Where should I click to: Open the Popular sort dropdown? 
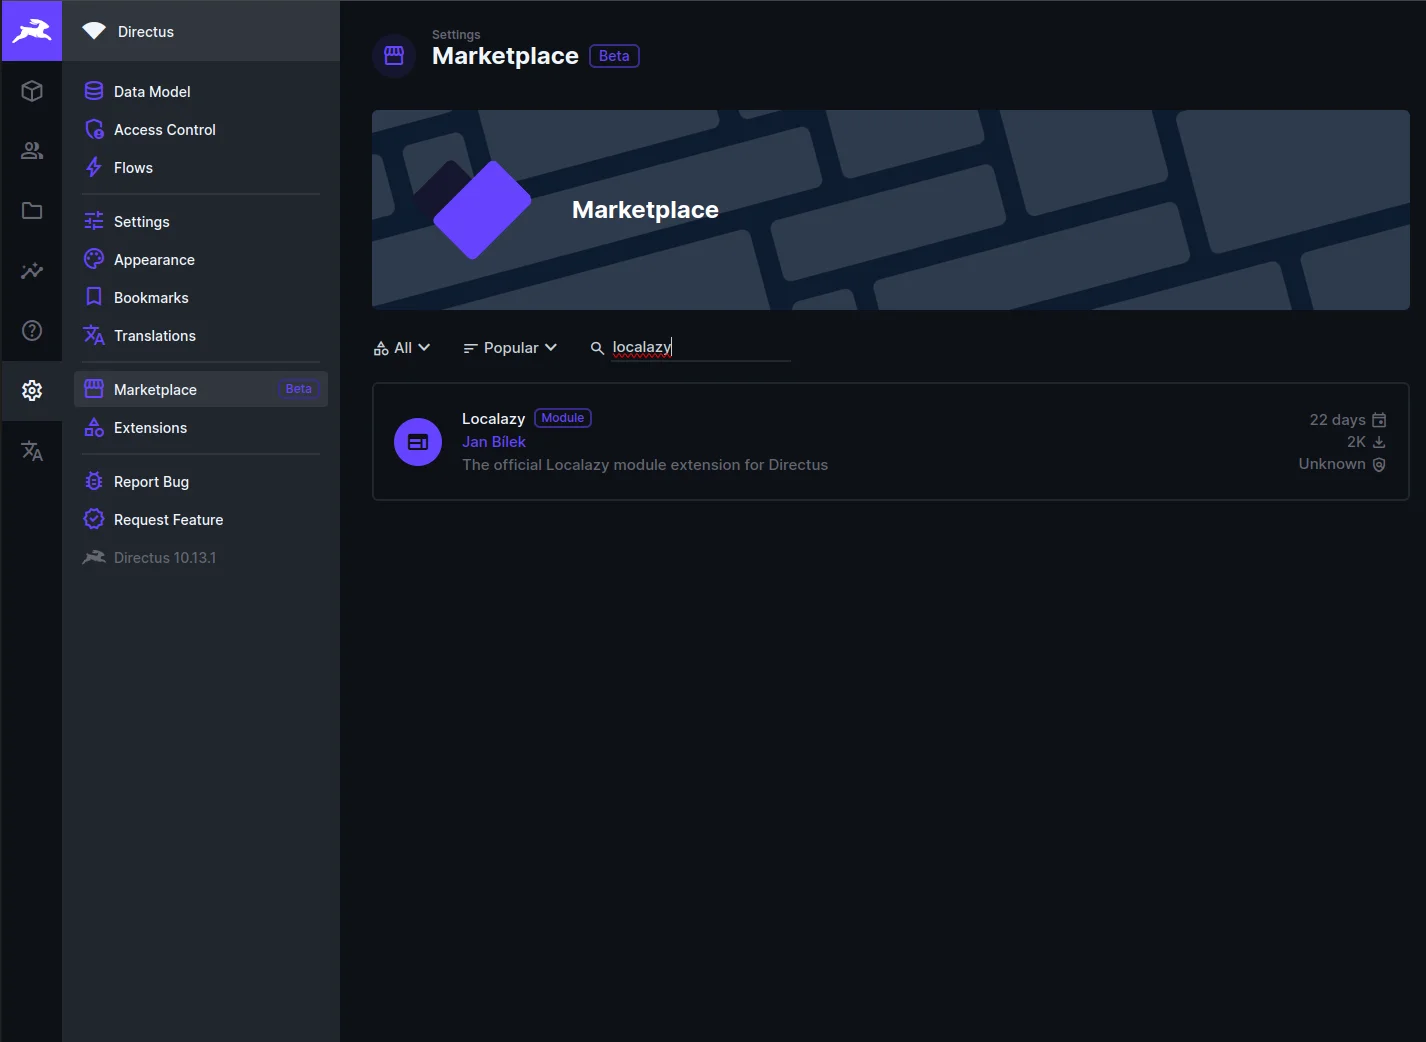tap(510, 348)
